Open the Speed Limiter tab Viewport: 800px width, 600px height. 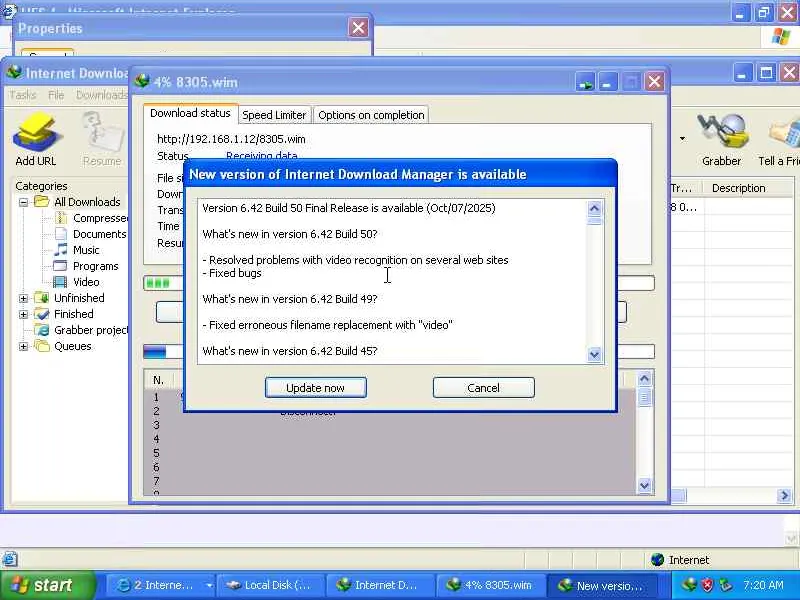[274, 115]
